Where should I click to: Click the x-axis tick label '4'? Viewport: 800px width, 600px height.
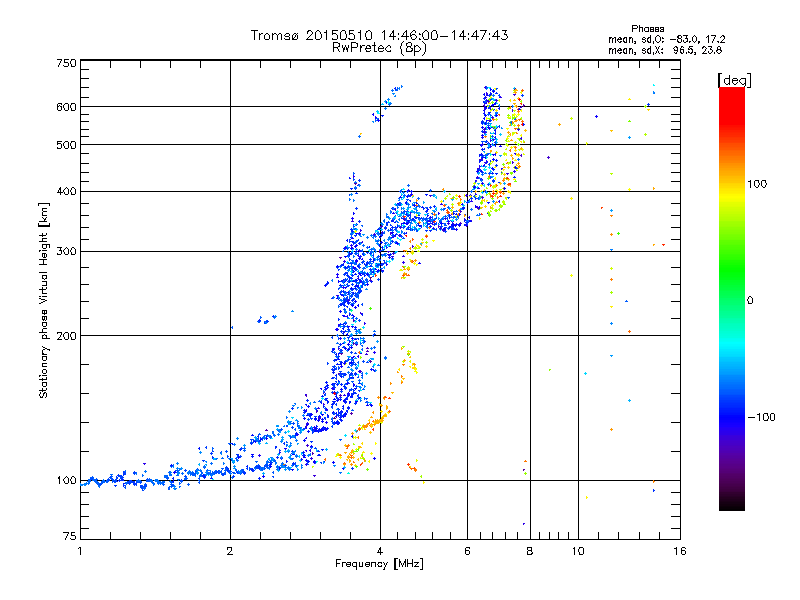380,551
